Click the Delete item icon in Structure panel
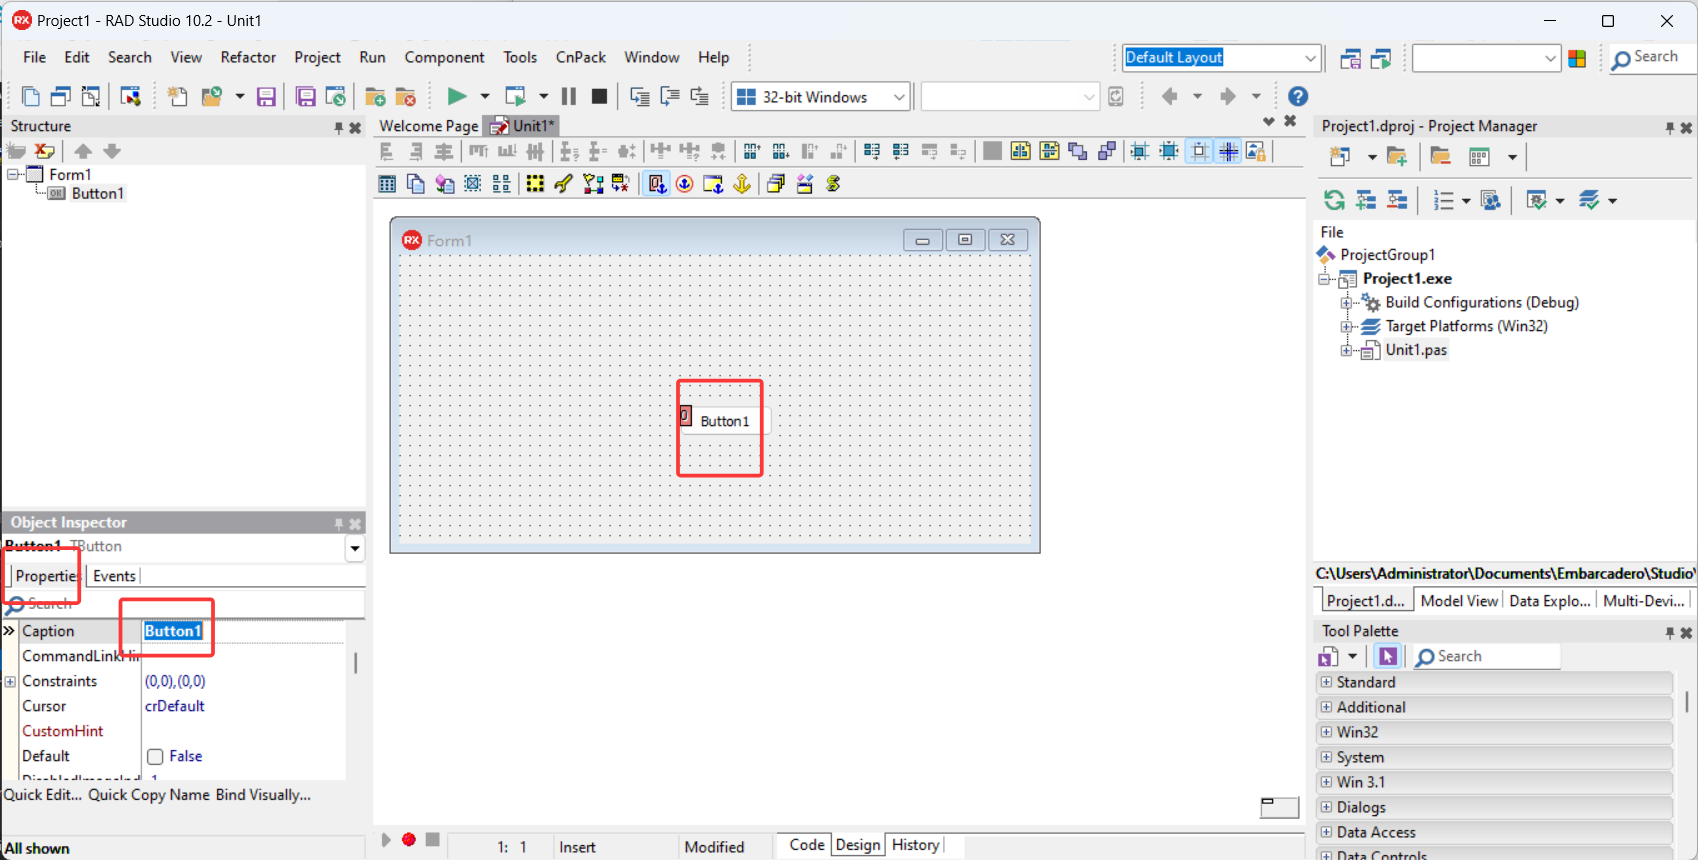 (44, 151)
